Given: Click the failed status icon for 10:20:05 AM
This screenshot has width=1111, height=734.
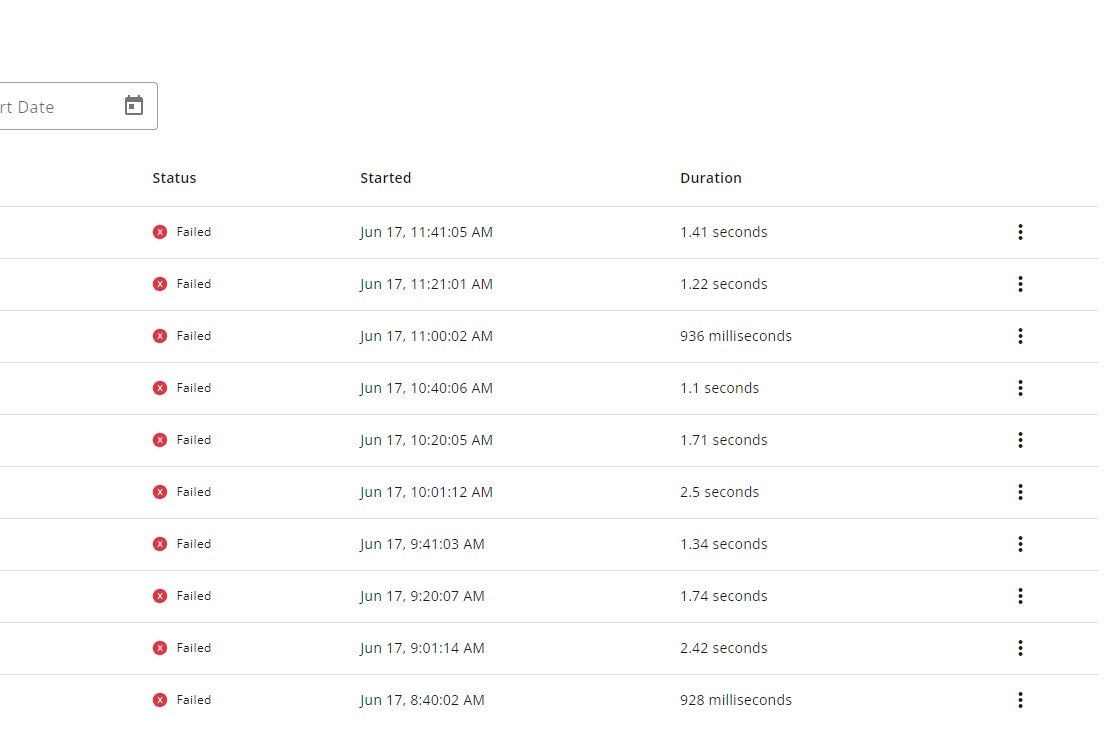Looking at the screenshot, I should pos(160,440).
